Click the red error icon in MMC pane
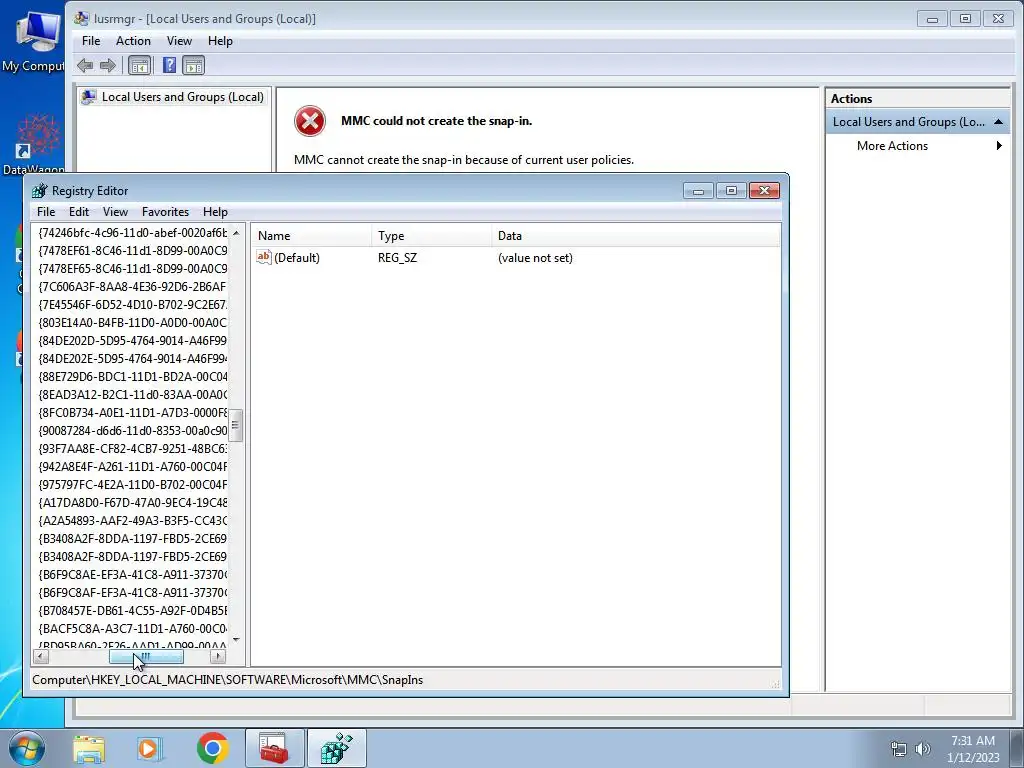 click(x=310, y=121)
